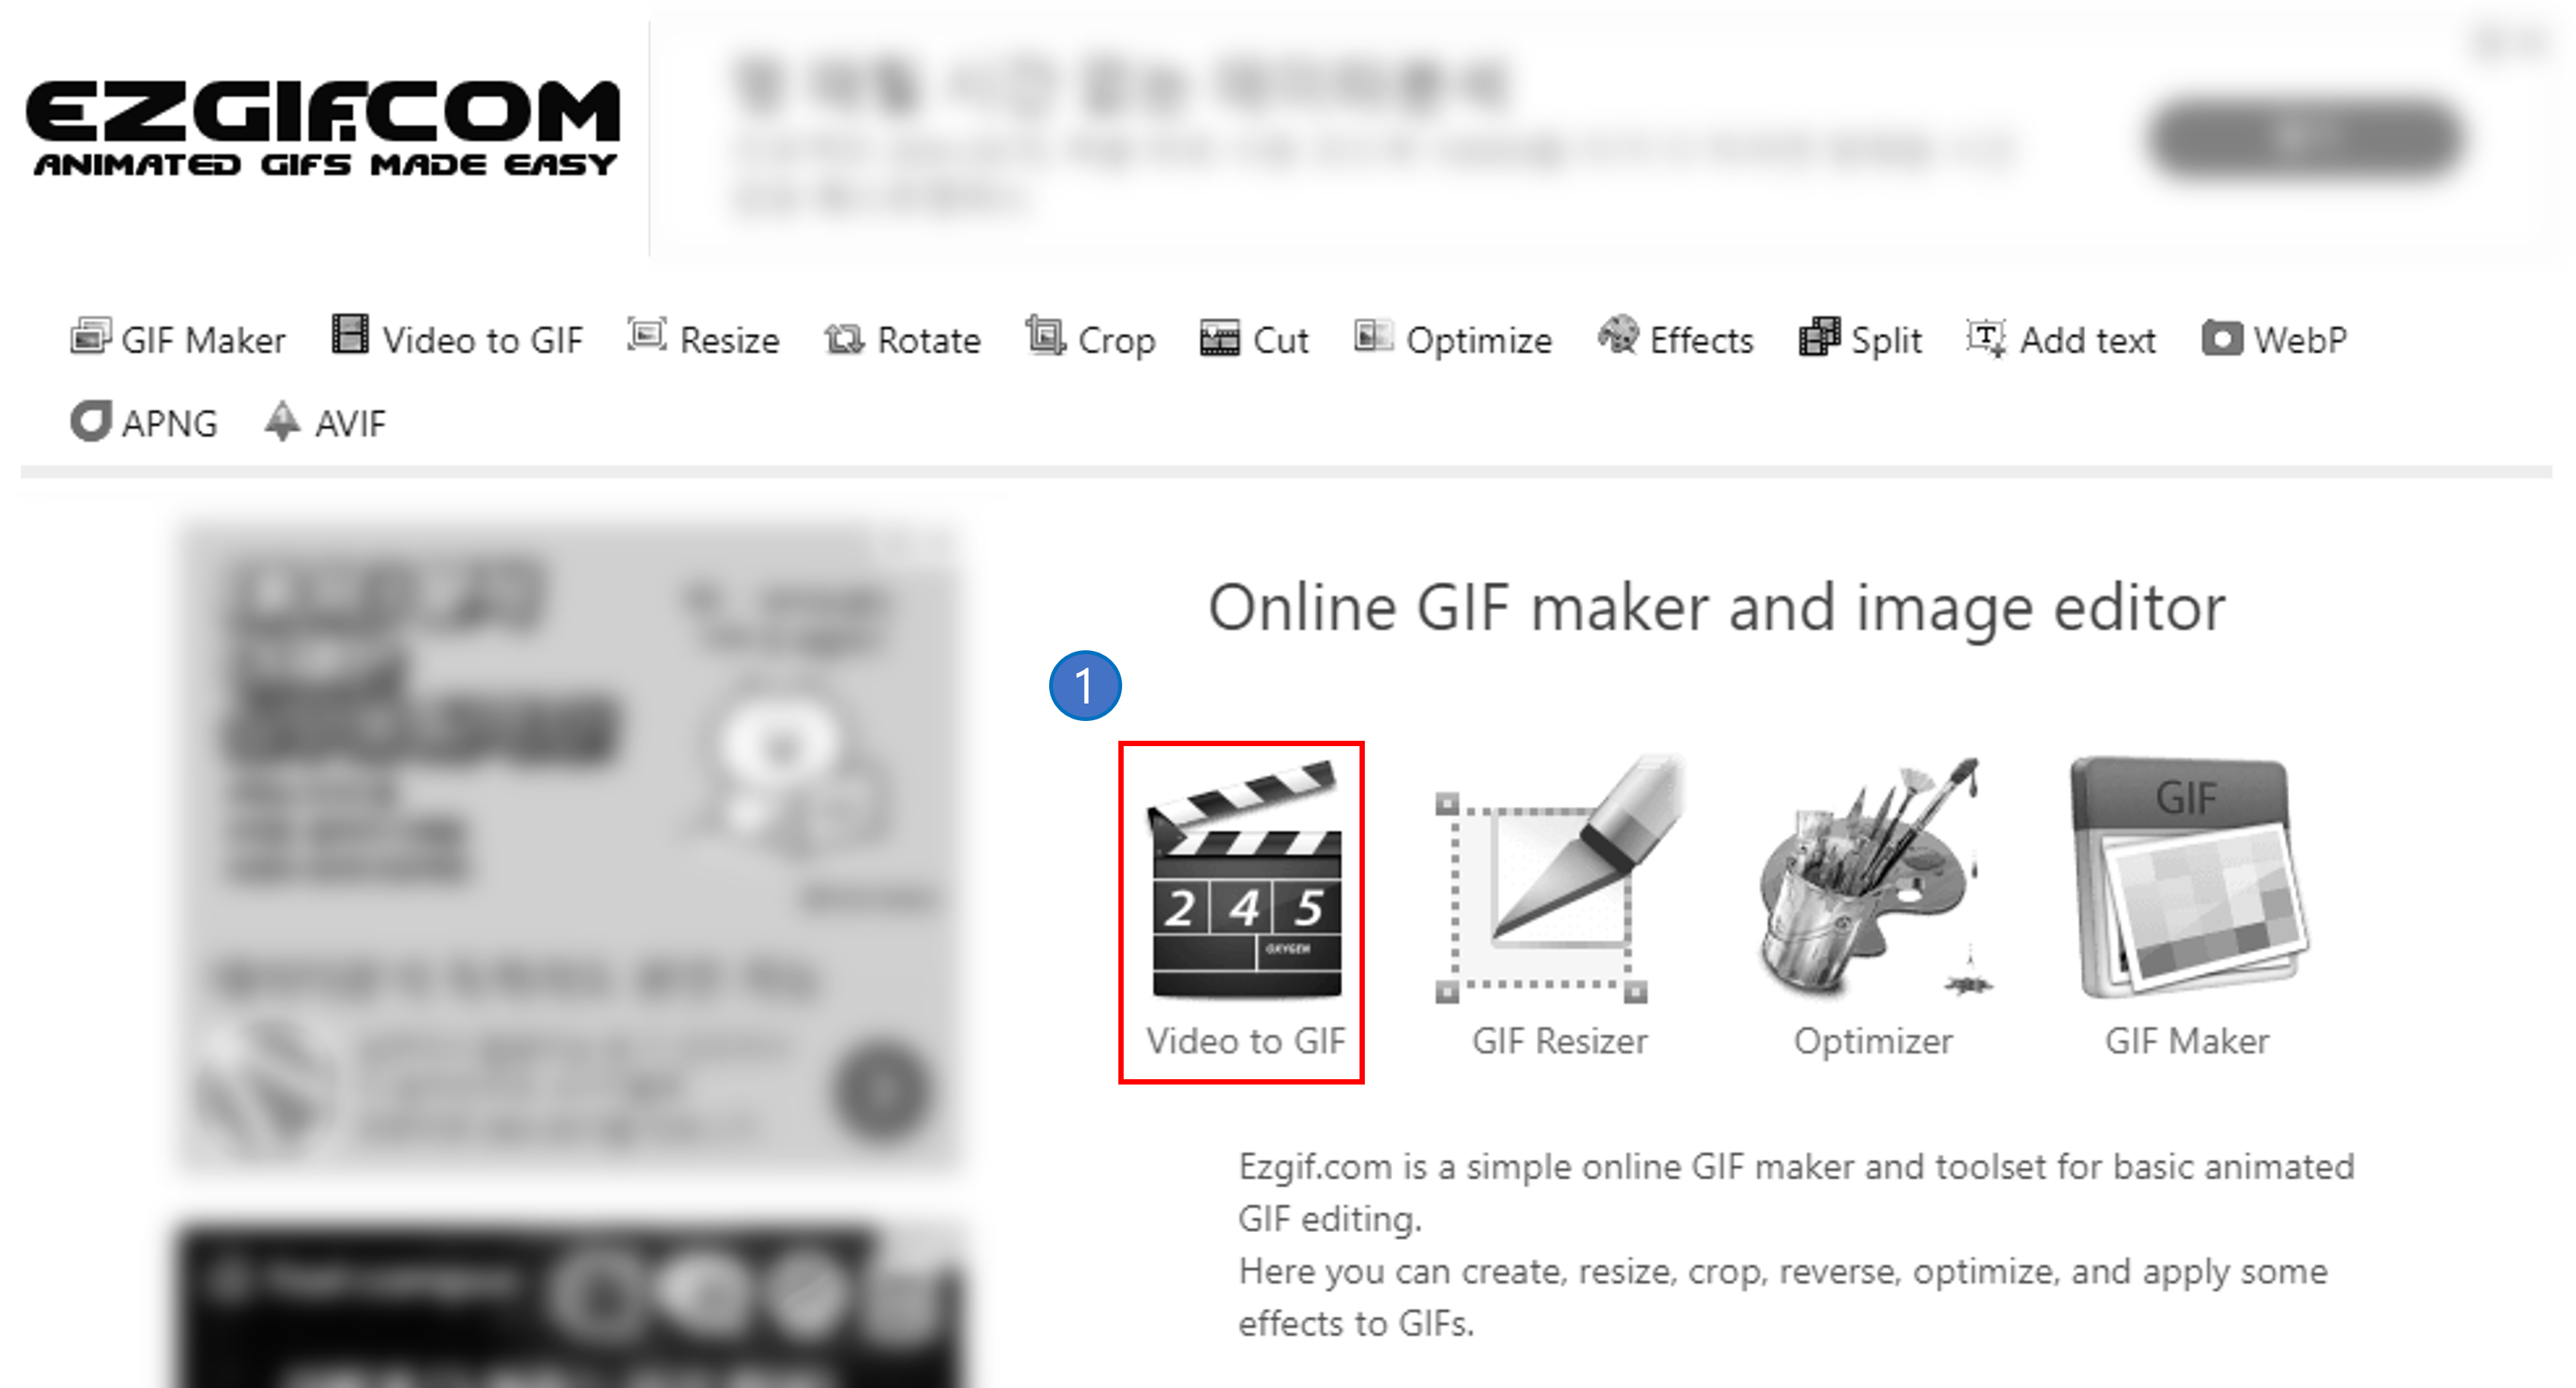The width and height of the screenshot is (2576, 1388).
Task: Go to the Rotate tool
Action: [x=903, y=340]
